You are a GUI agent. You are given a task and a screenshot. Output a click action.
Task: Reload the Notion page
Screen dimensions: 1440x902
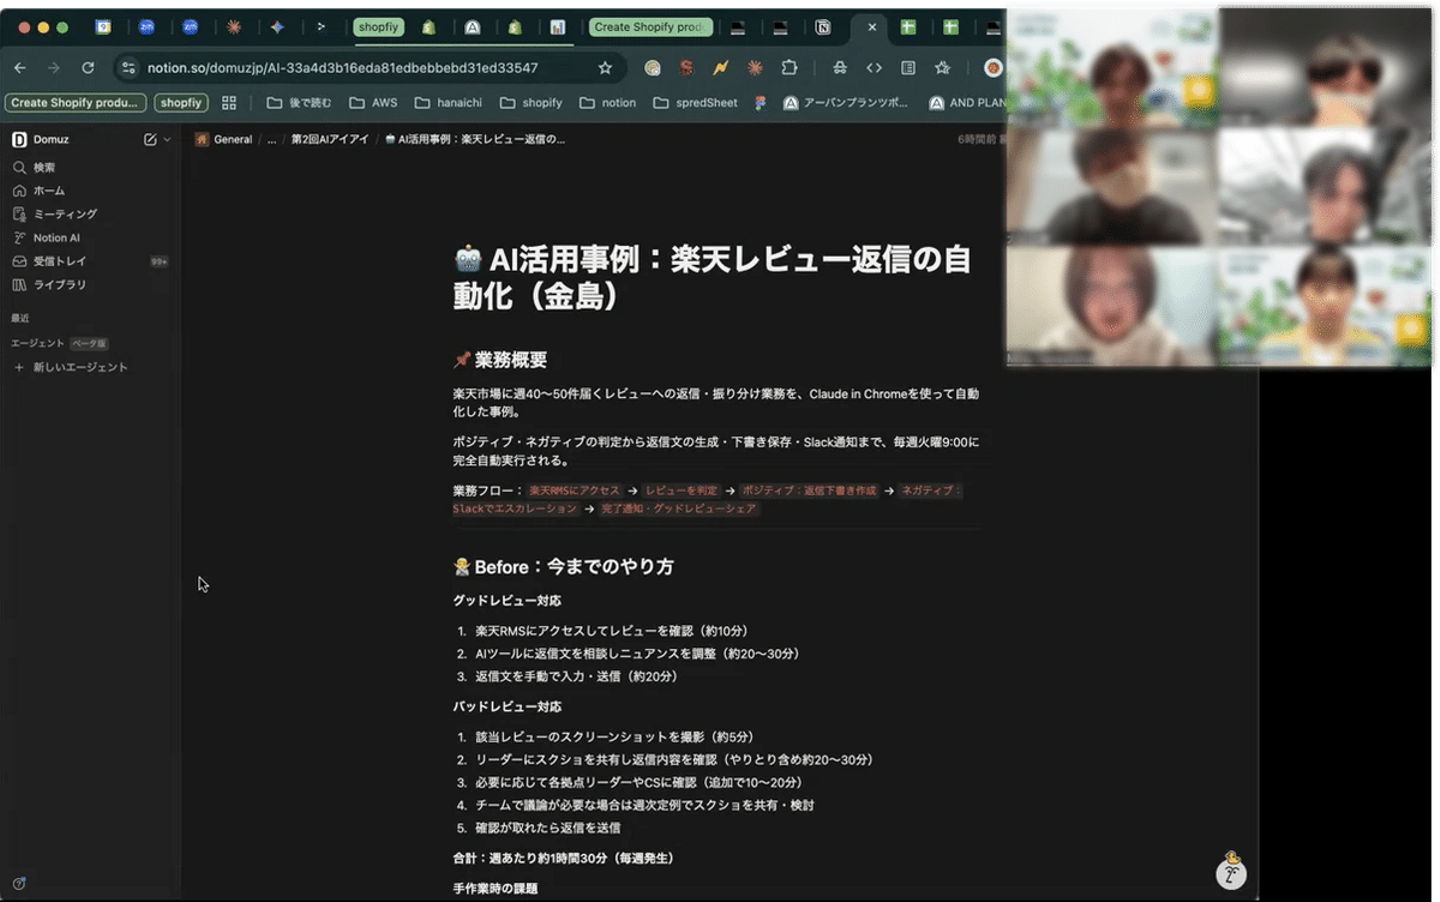[88, 67]
